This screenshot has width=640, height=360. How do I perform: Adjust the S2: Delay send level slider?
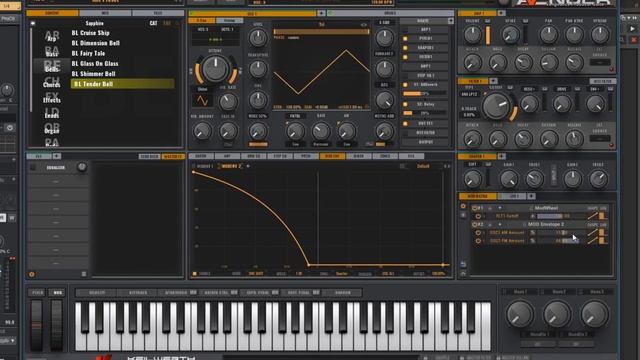(x=424, y=113)
